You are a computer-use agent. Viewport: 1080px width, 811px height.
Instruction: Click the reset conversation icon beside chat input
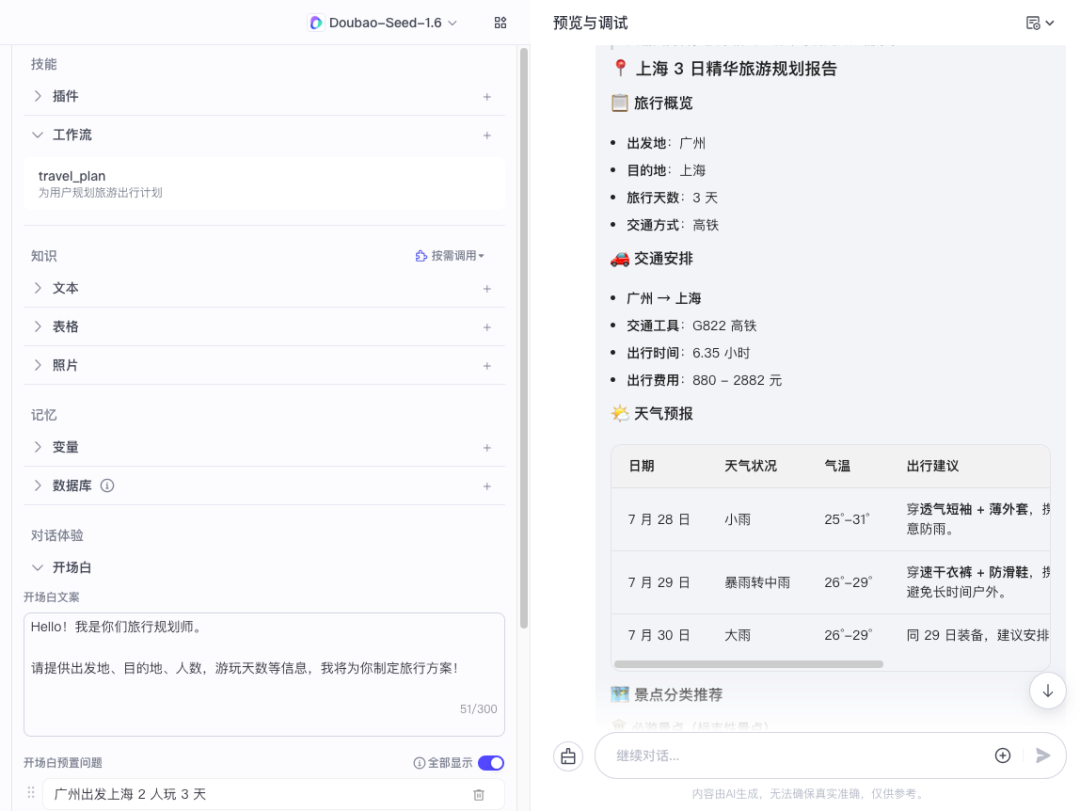point(567,756)
